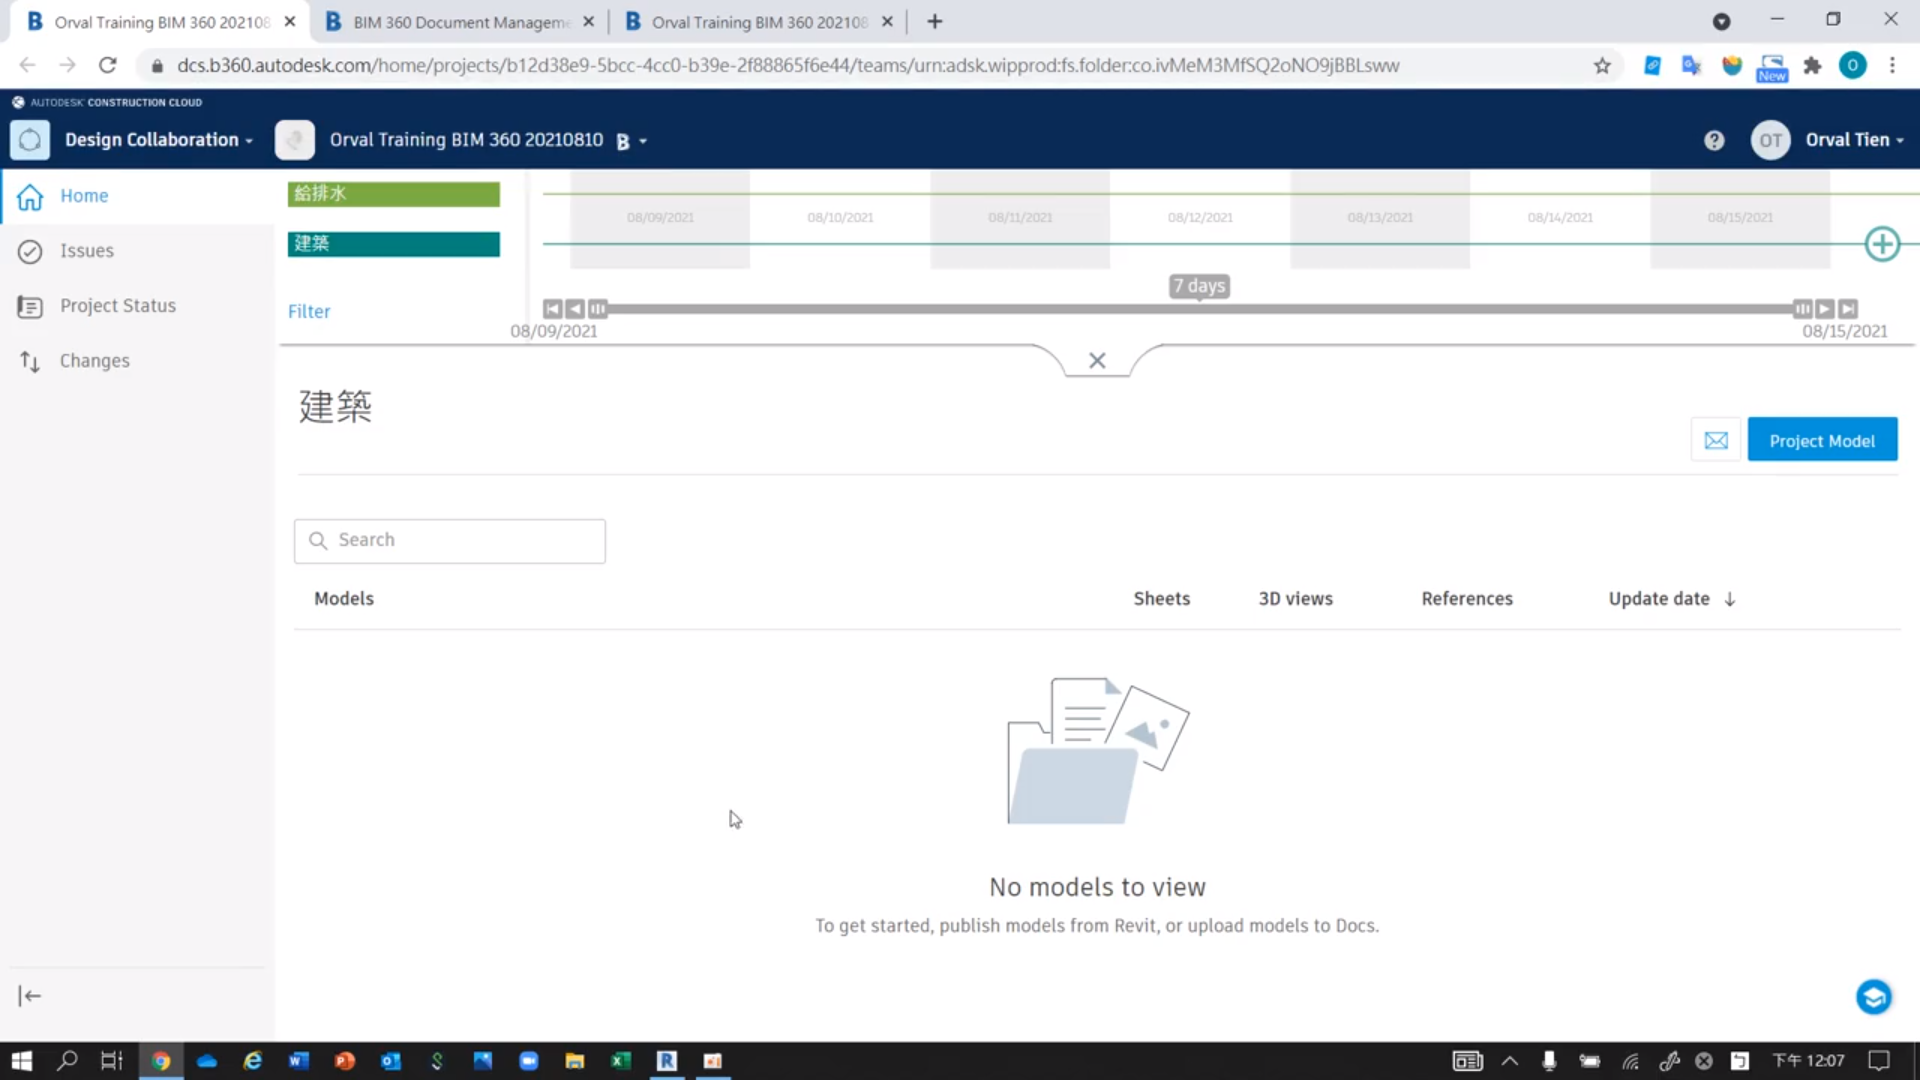Bookmark this page with star icon
The width and height of the screenshot is (1920, 1080).
pos(1602,66)
